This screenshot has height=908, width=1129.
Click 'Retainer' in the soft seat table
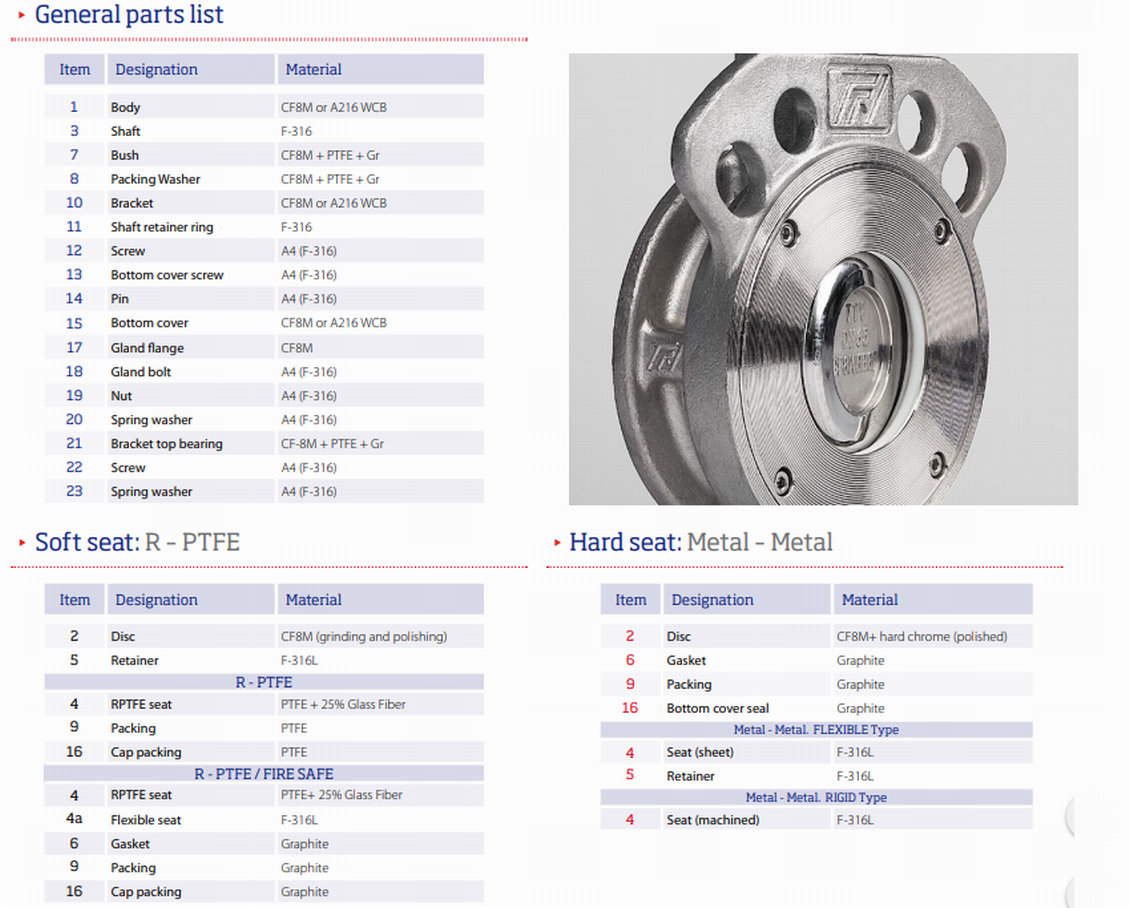[135, 660]
